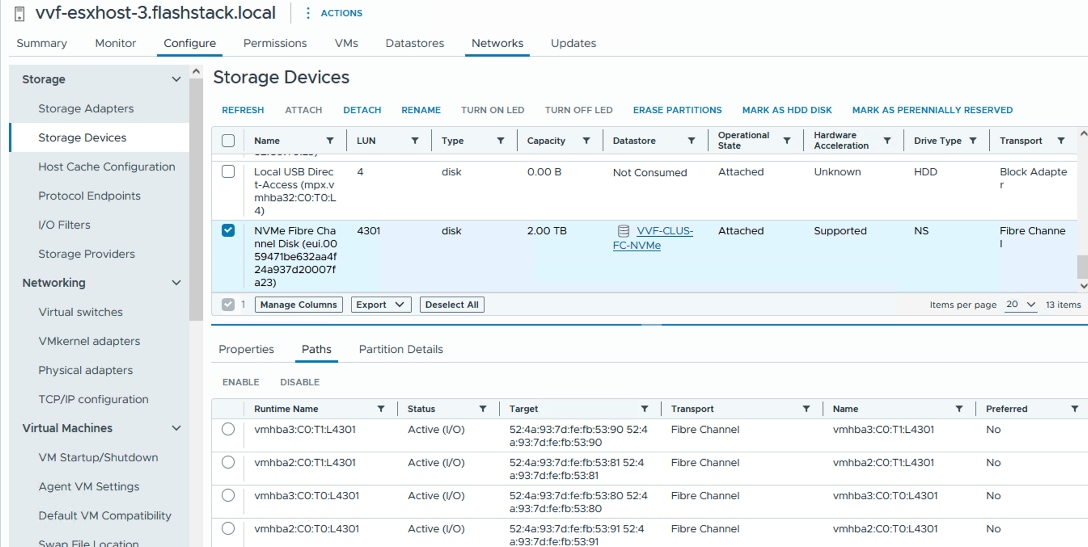
Task: Open Host Cache Configuration in sidebar
Action: (x=107, y=167)
